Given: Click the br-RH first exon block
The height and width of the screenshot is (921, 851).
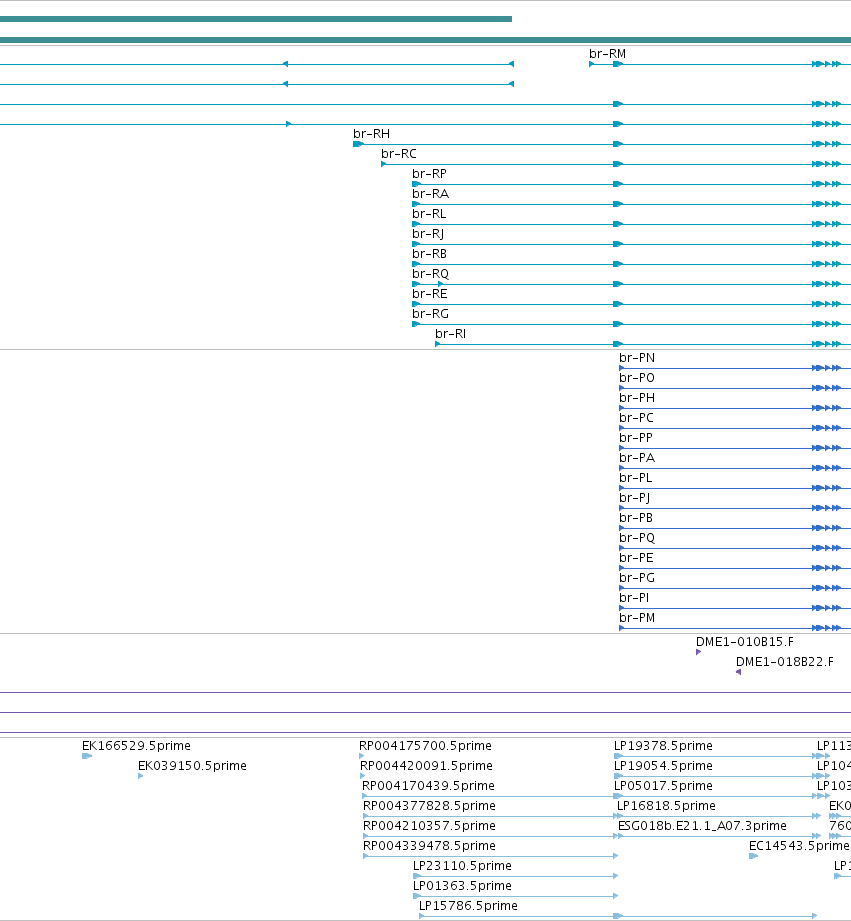Looking at the screenshot, I should pos(358,144).
